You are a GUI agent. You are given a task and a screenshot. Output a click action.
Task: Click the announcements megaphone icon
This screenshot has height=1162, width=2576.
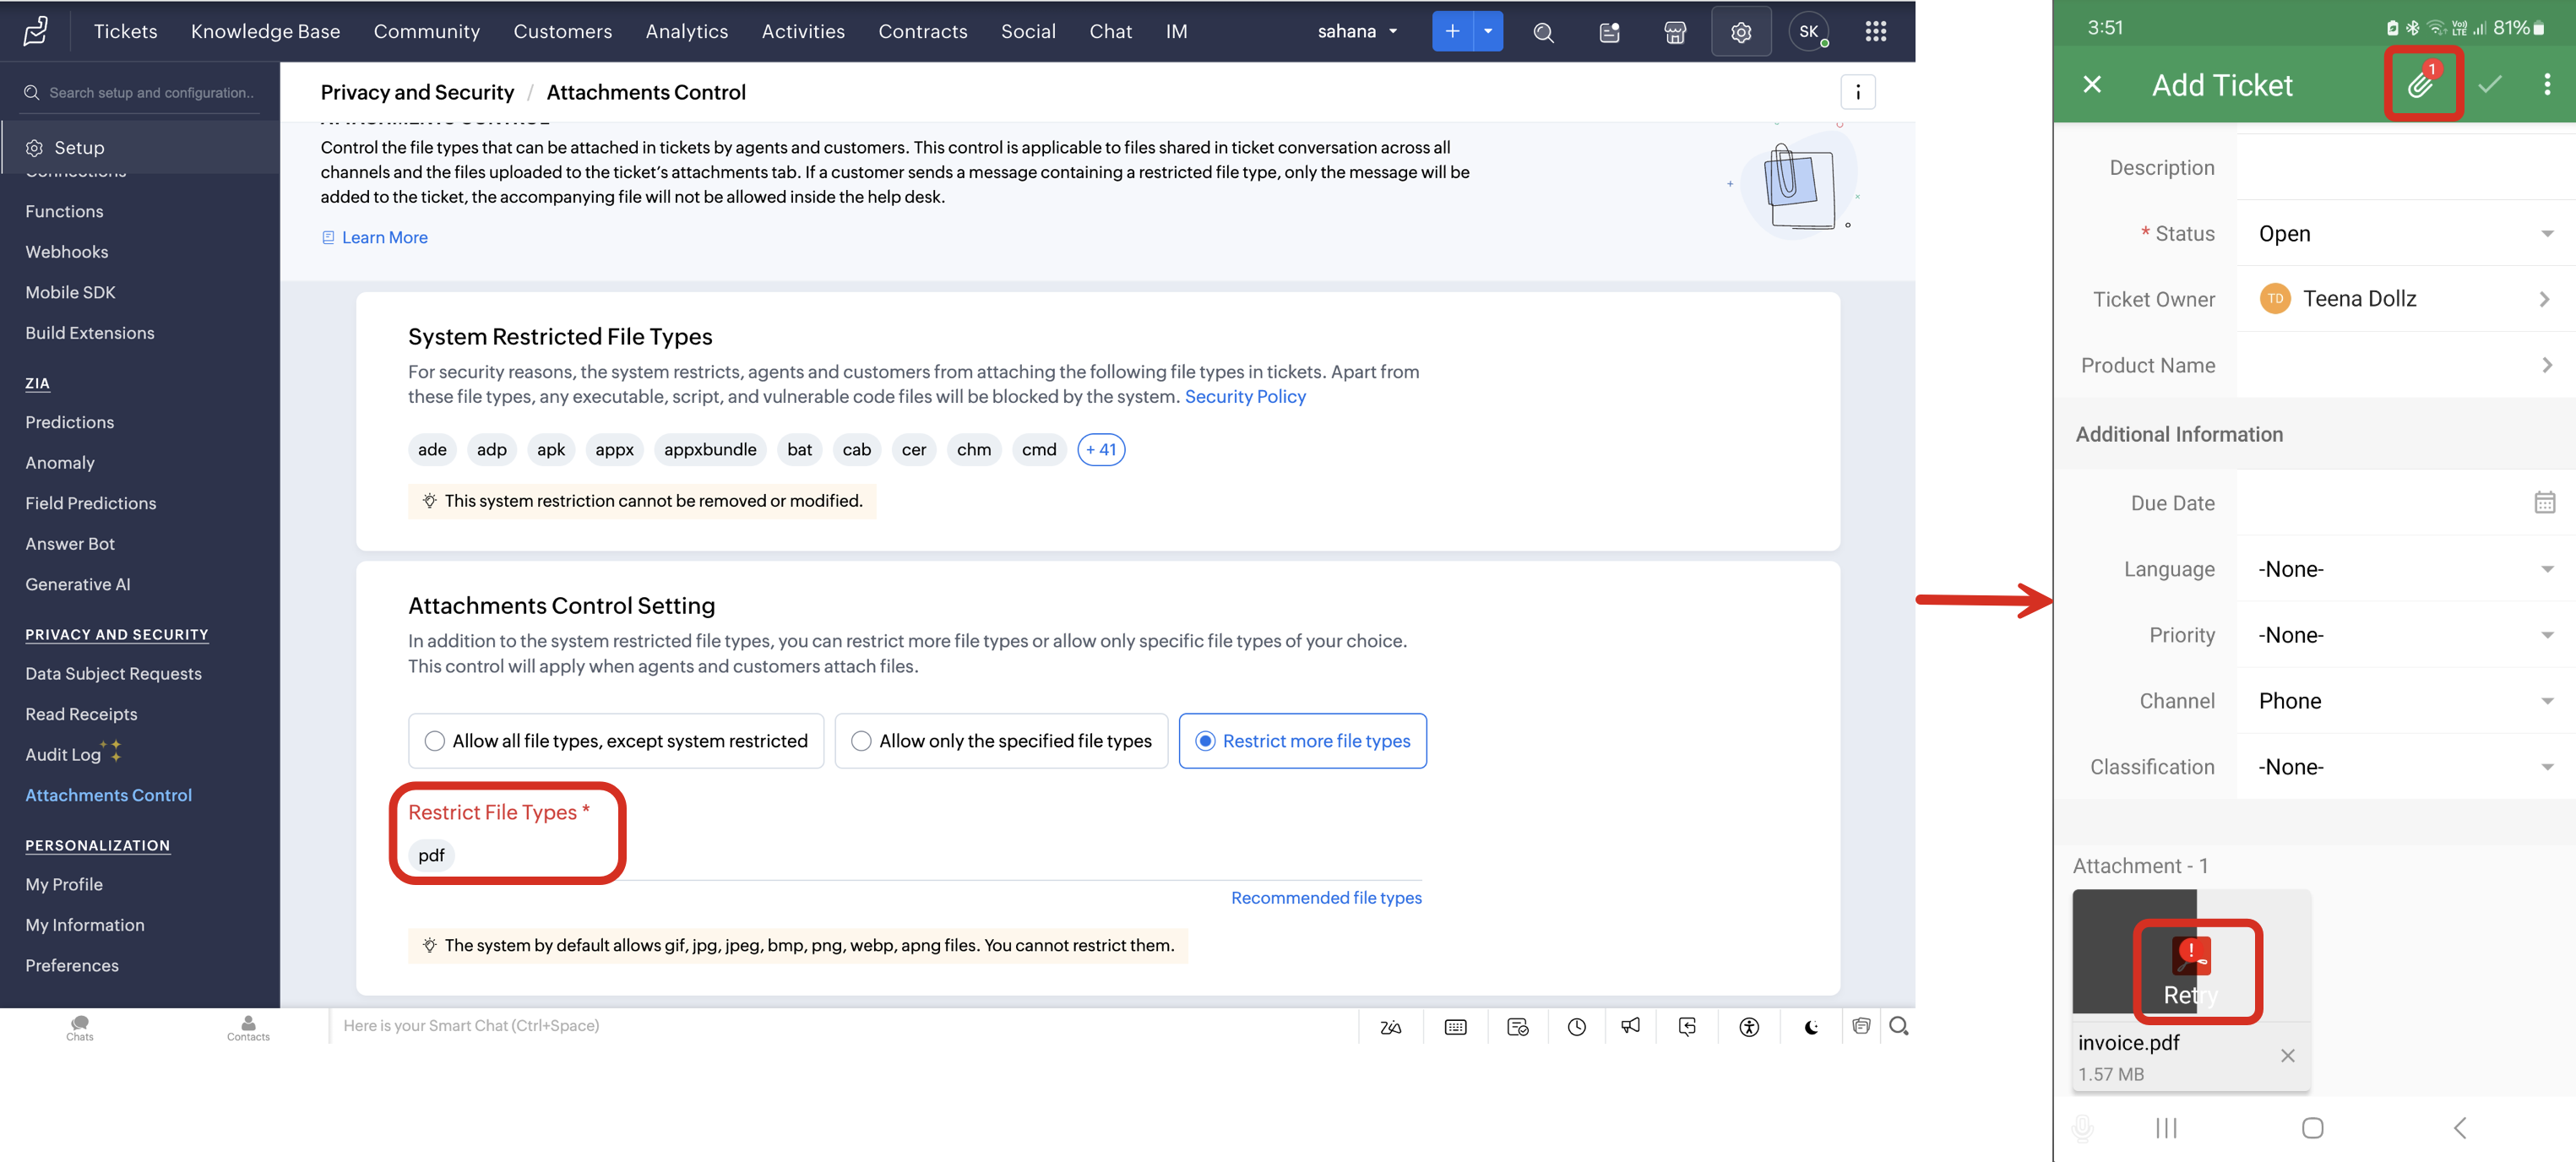[1631, 1026]
